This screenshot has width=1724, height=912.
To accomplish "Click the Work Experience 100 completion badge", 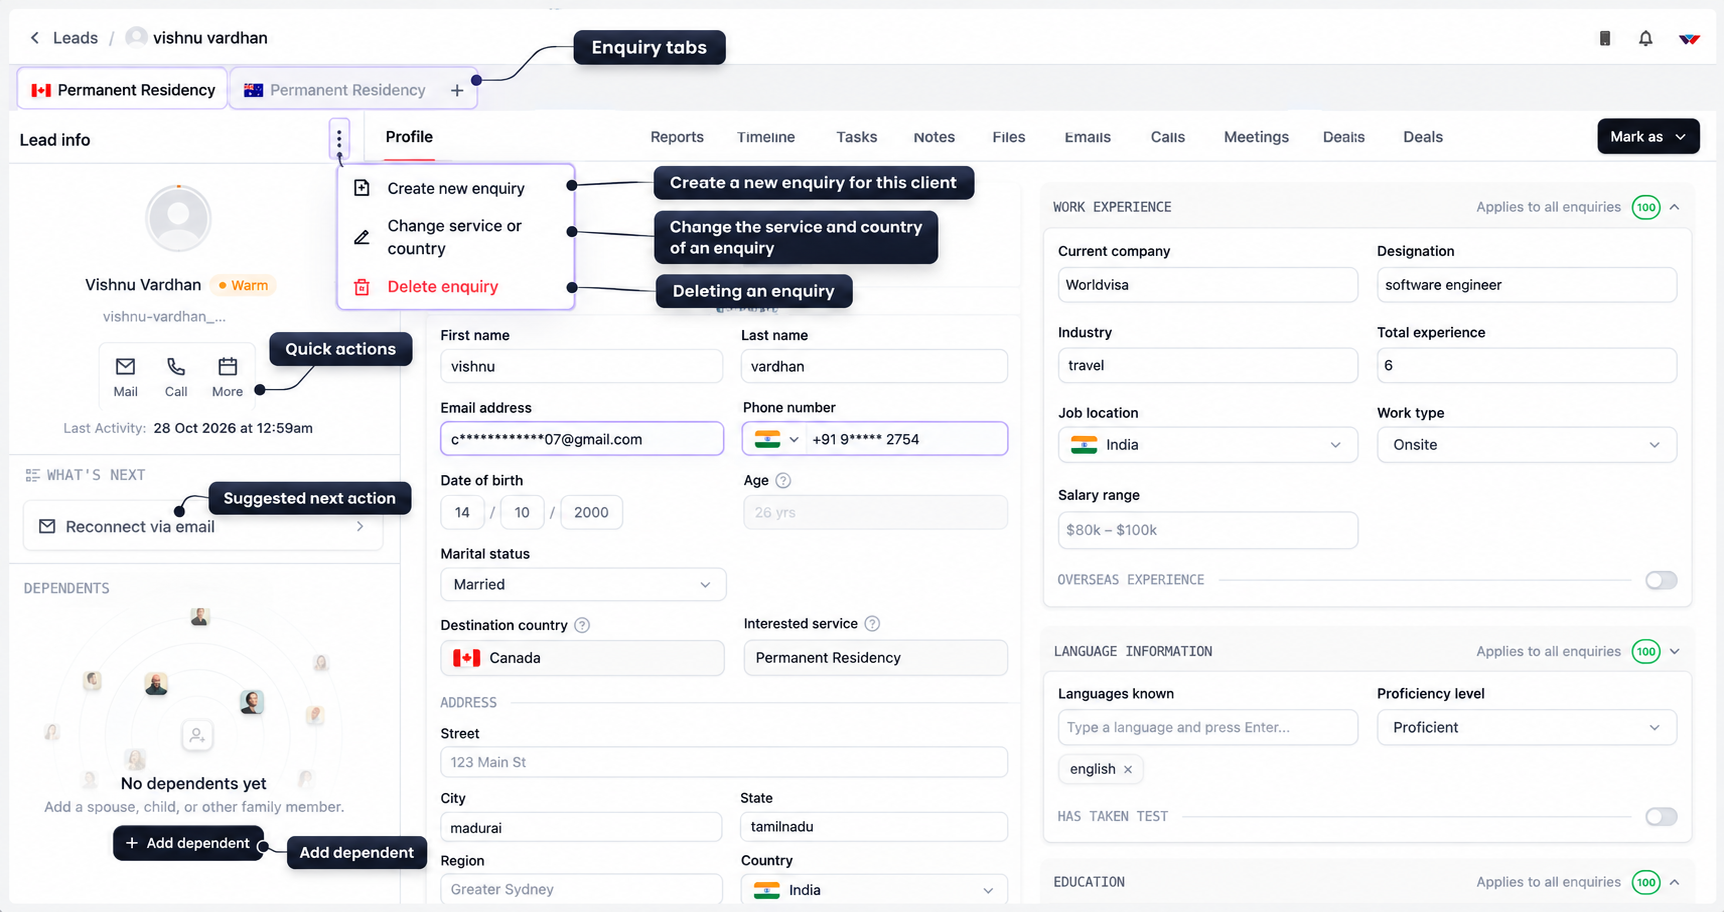I will tap(1646, 207).
